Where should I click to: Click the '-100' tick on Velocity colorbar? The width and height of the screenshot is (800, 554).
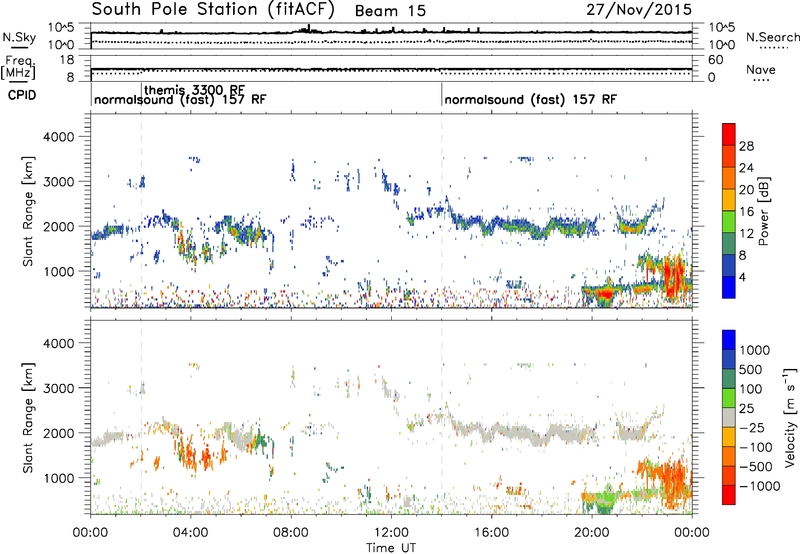[x=756, y=447]
